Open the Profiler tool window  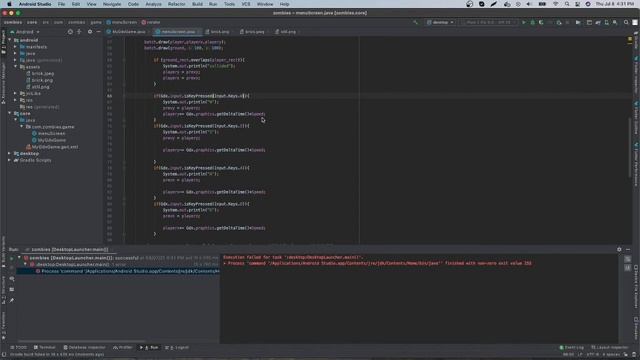click(x=122, y=347)
